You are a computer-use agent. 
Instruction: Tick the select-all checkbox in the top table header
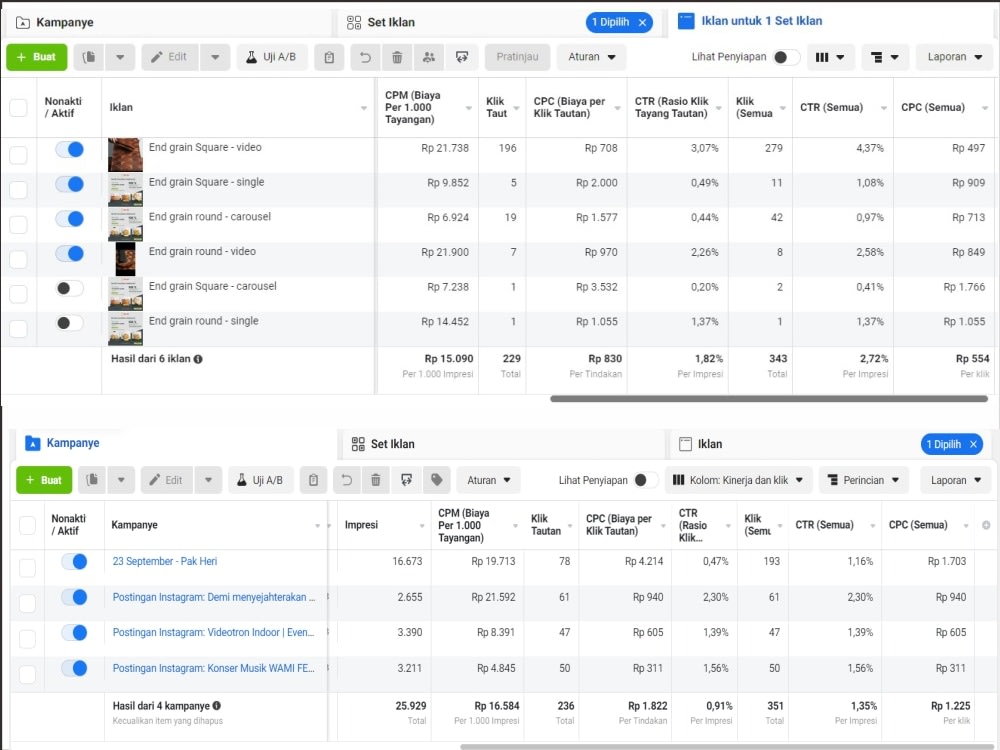pos(18,107)
